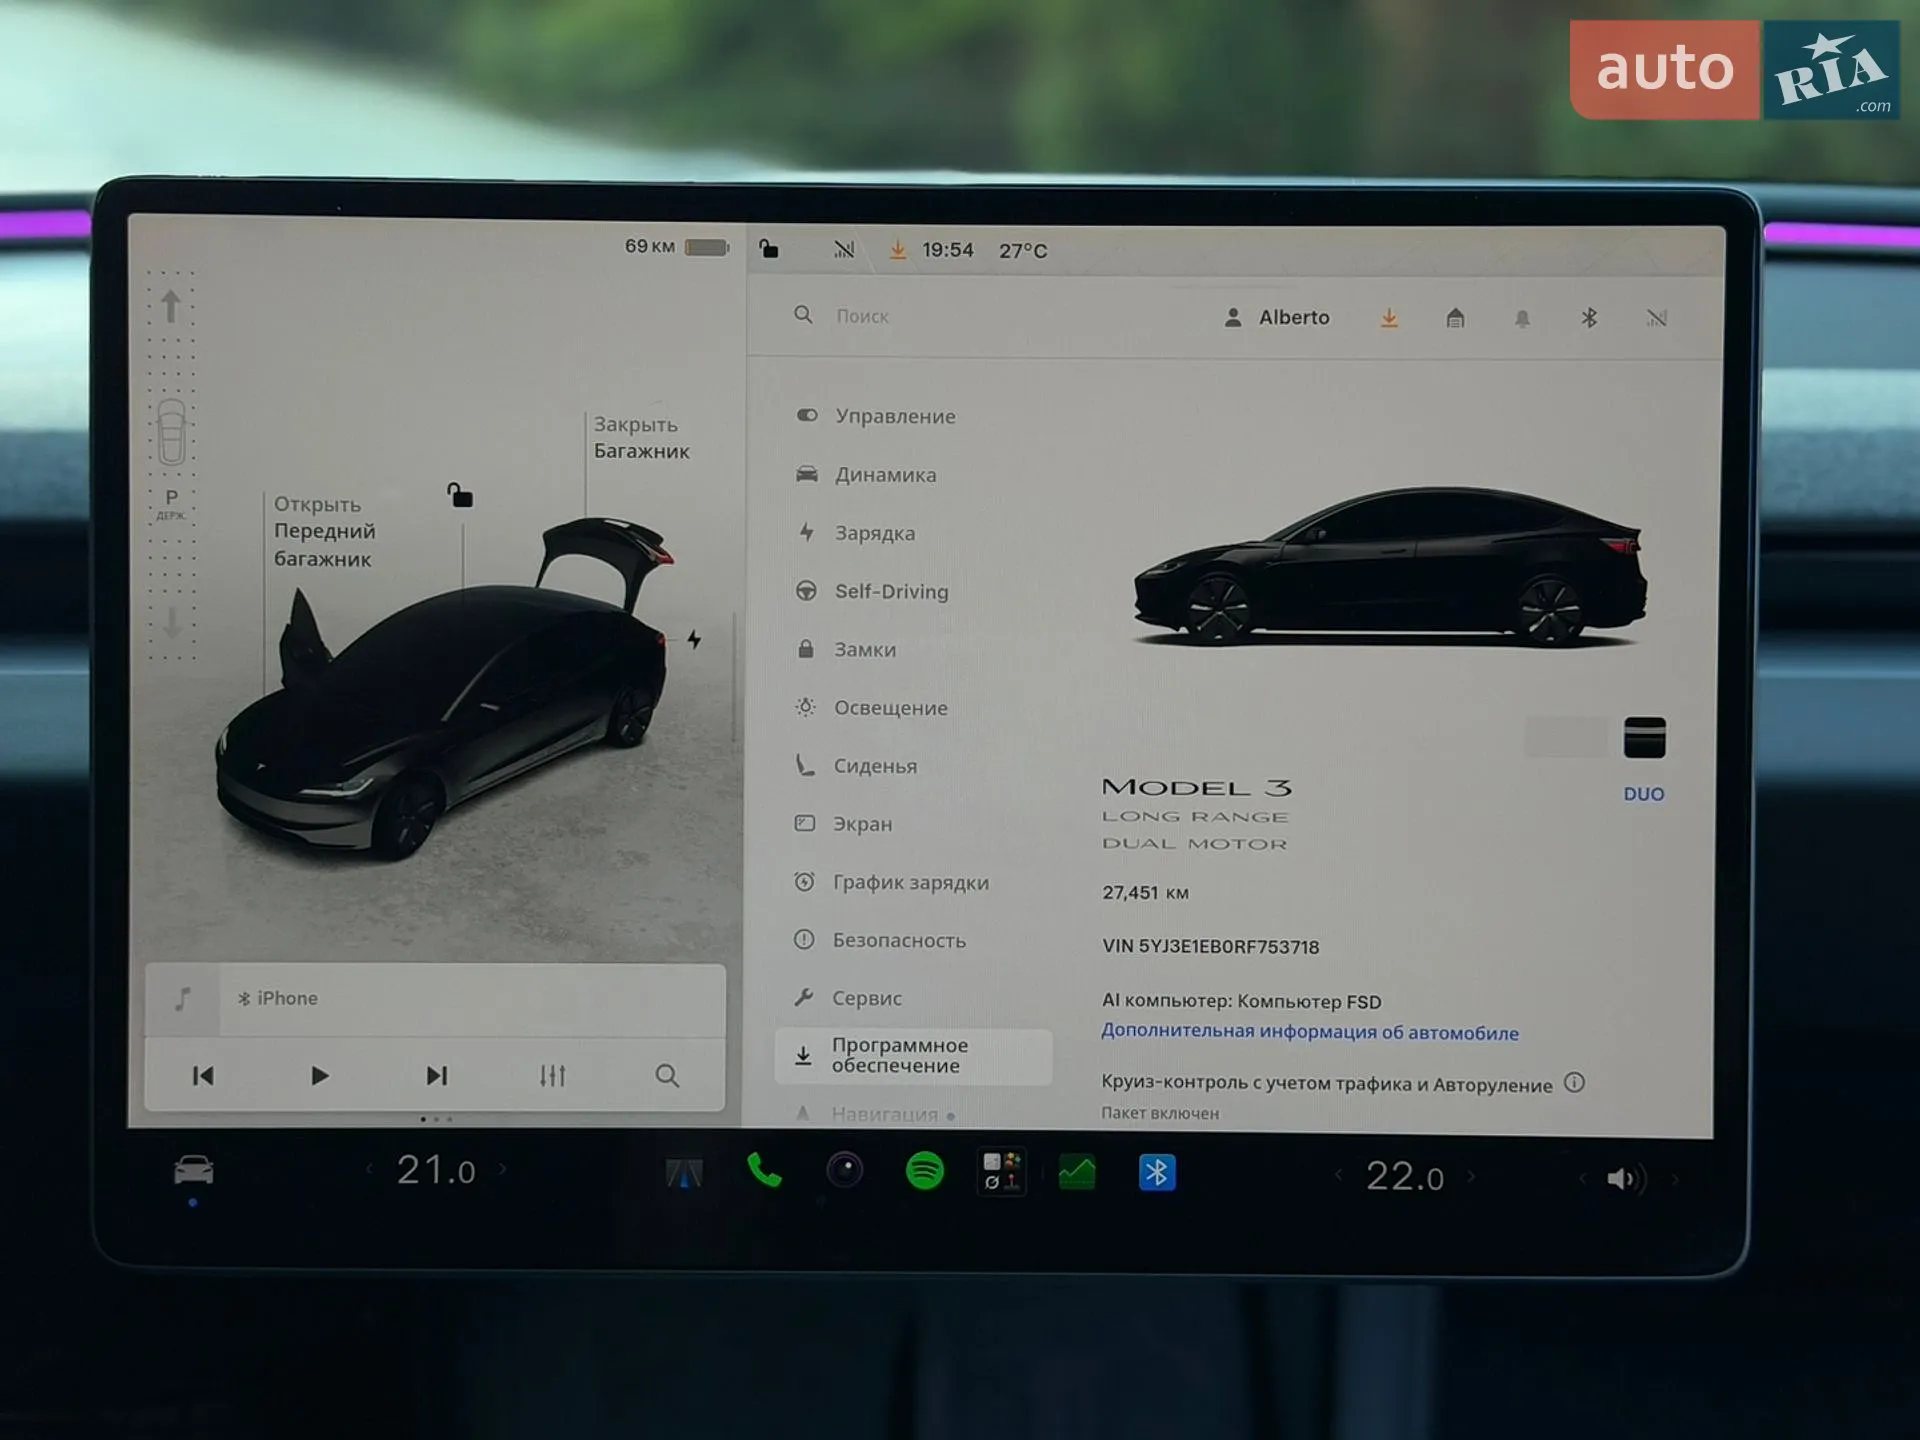This screenshot has width=1920, height=1440.
Task: Tap the wipers icon in the dock
Action: click(684, 1172)
